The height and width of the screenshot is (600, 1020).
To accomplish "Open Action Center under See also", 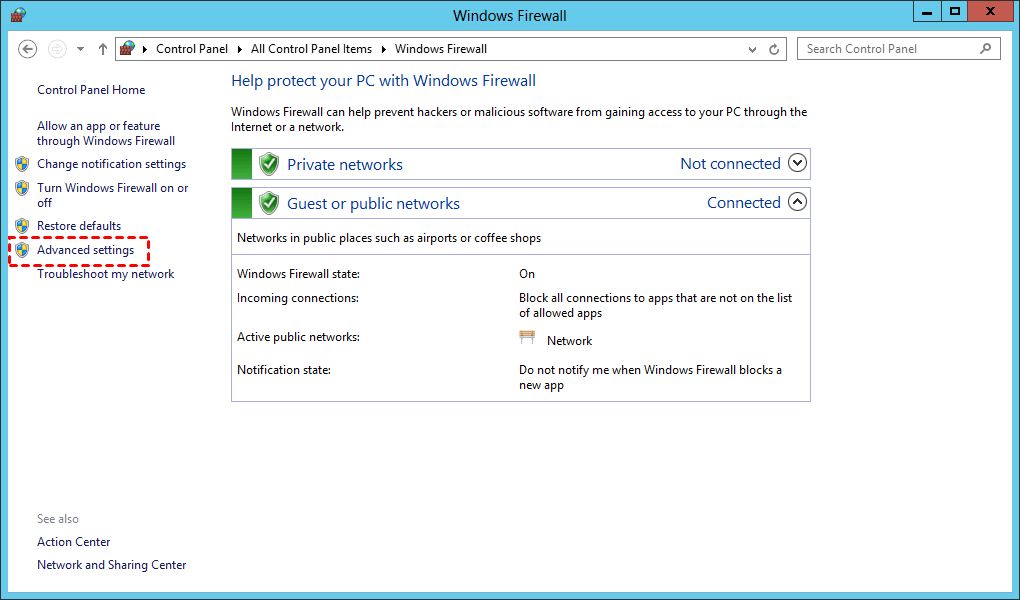I will tap(74, 542).
